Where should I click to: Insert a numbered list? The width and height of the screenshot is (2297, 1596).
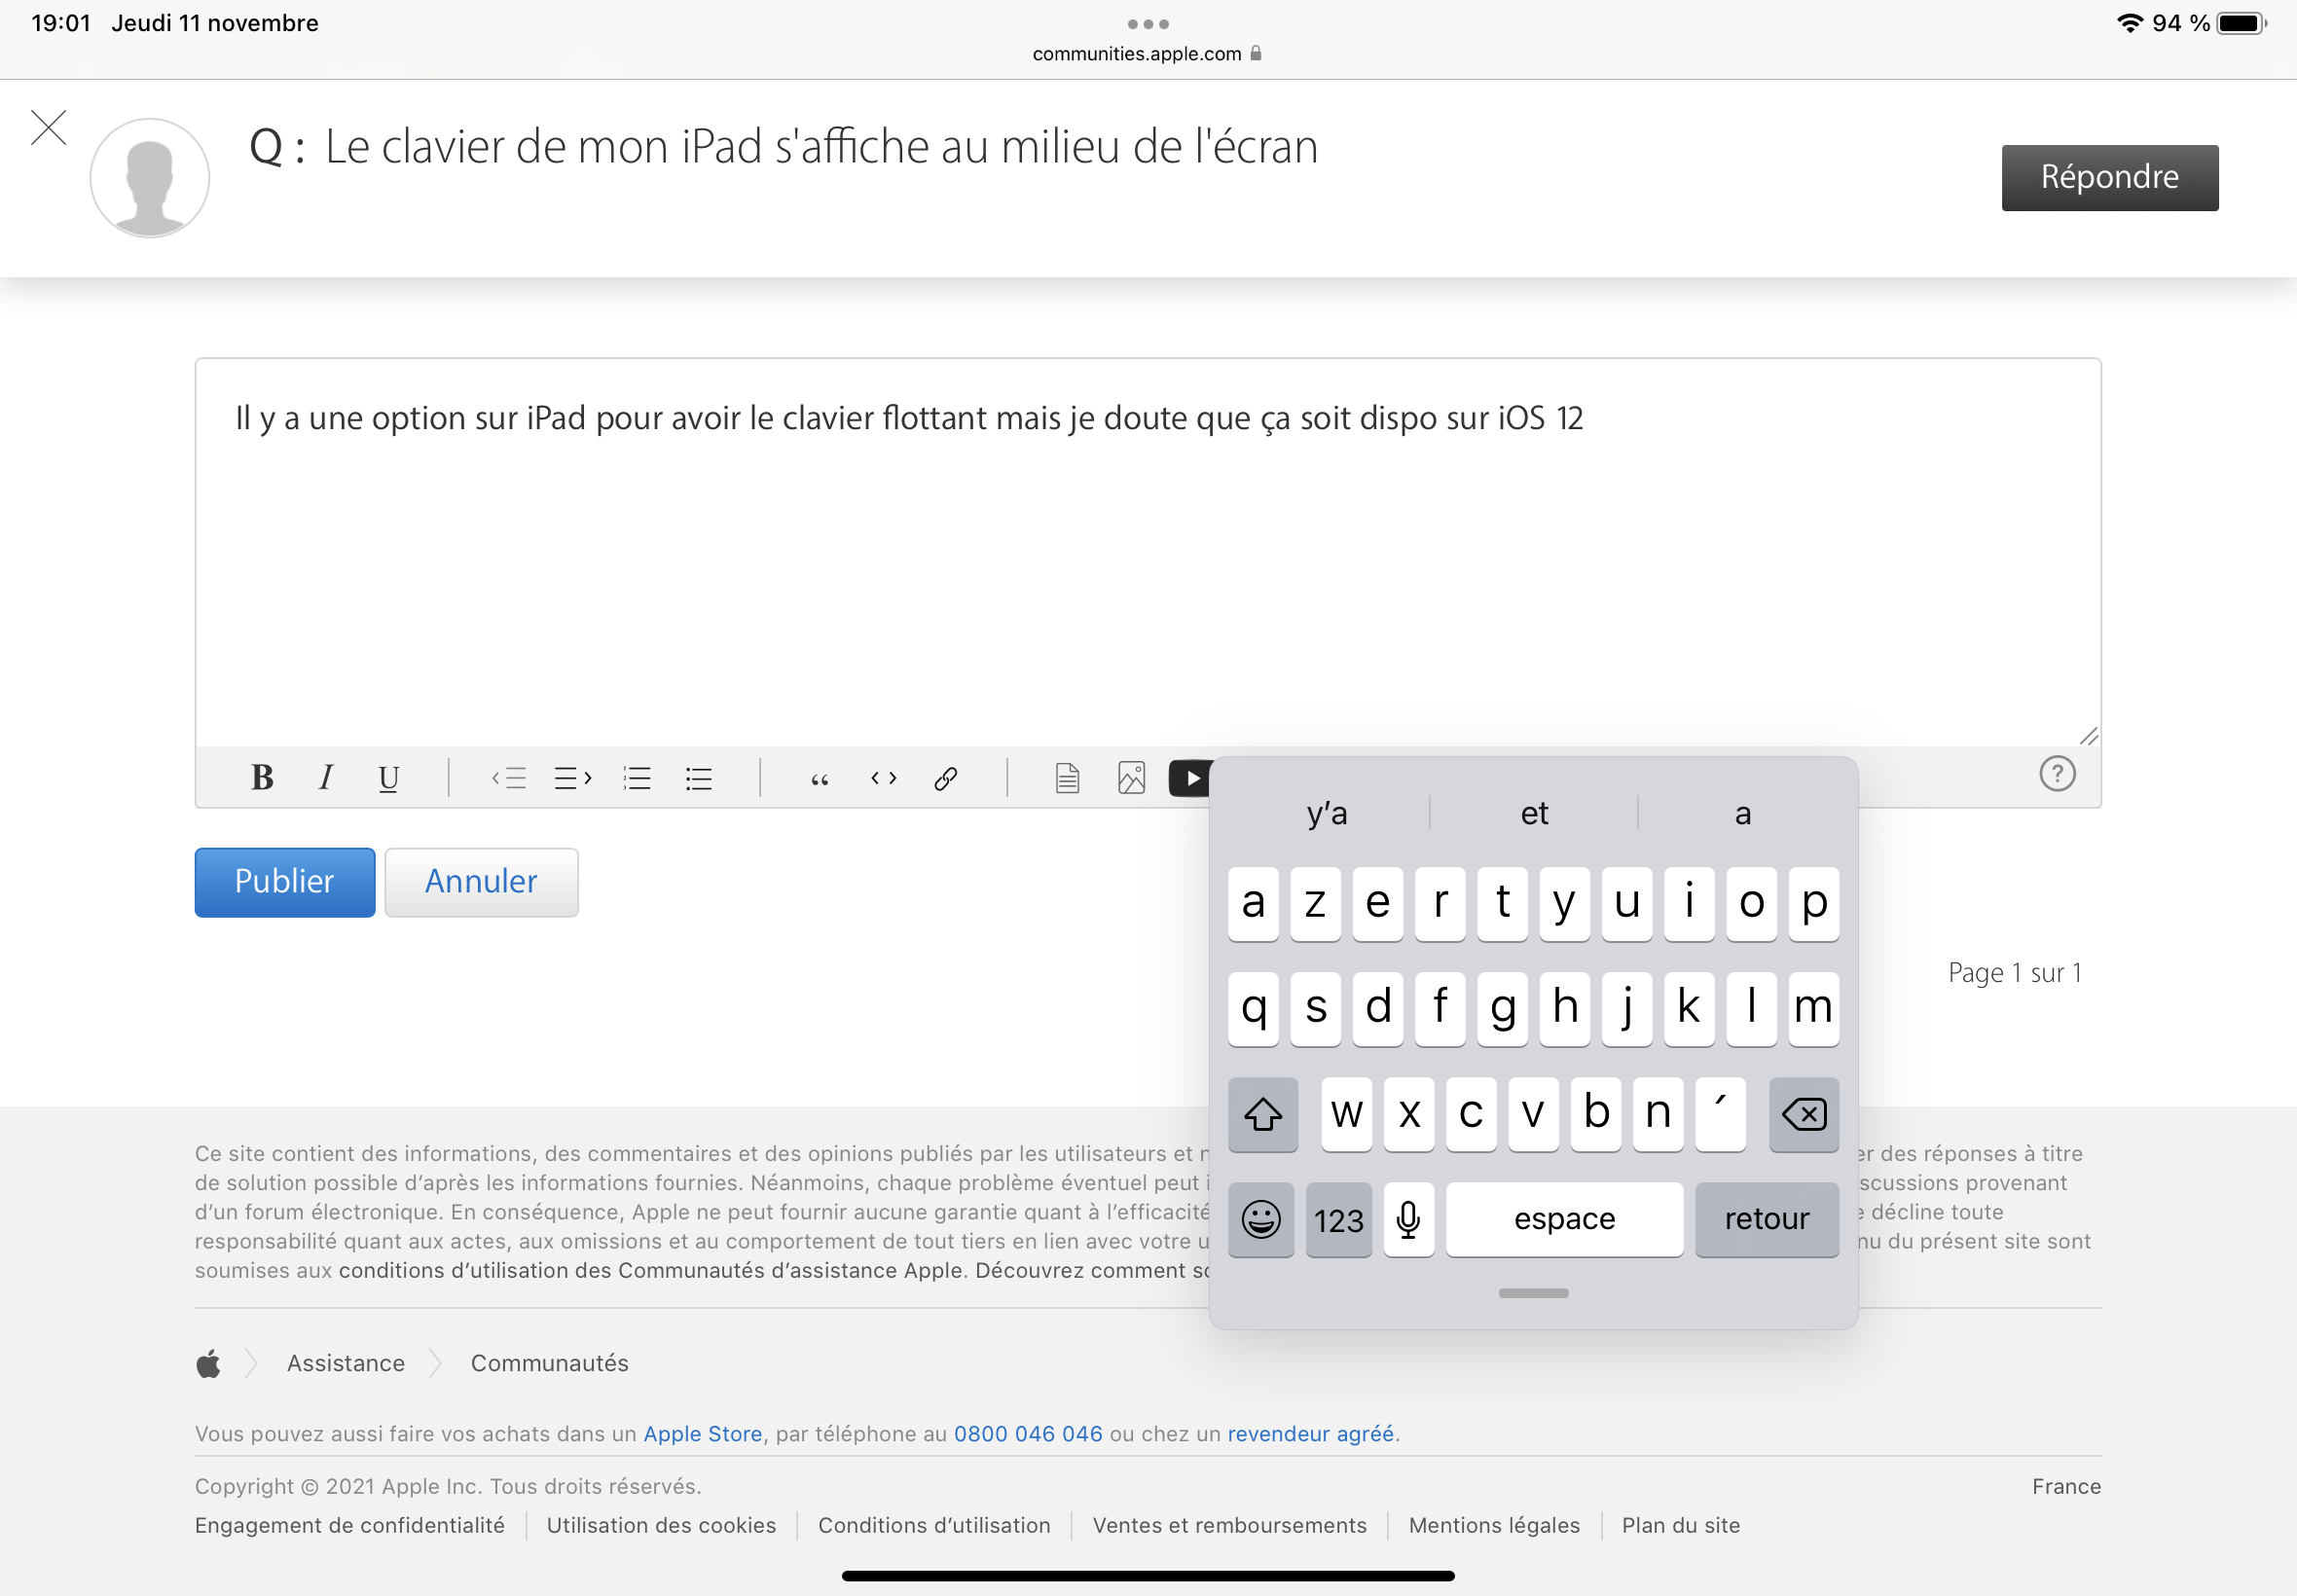coord(637,778)
